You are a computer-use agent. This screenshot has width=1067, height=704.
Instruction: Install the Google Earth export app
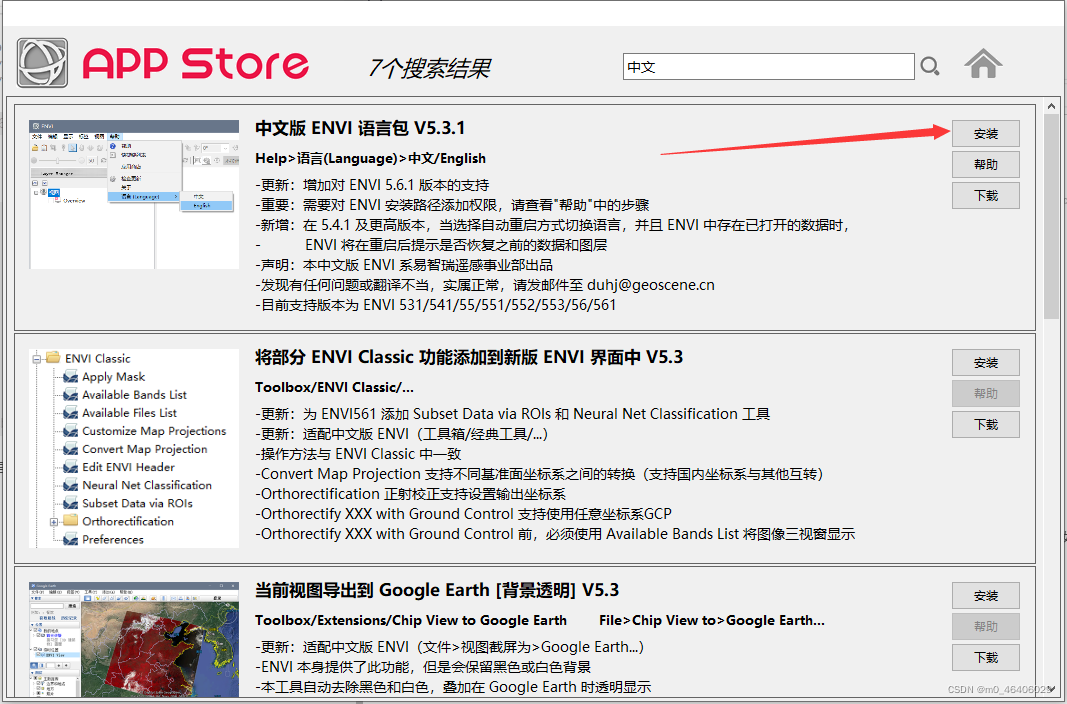[x=985, y=595]
